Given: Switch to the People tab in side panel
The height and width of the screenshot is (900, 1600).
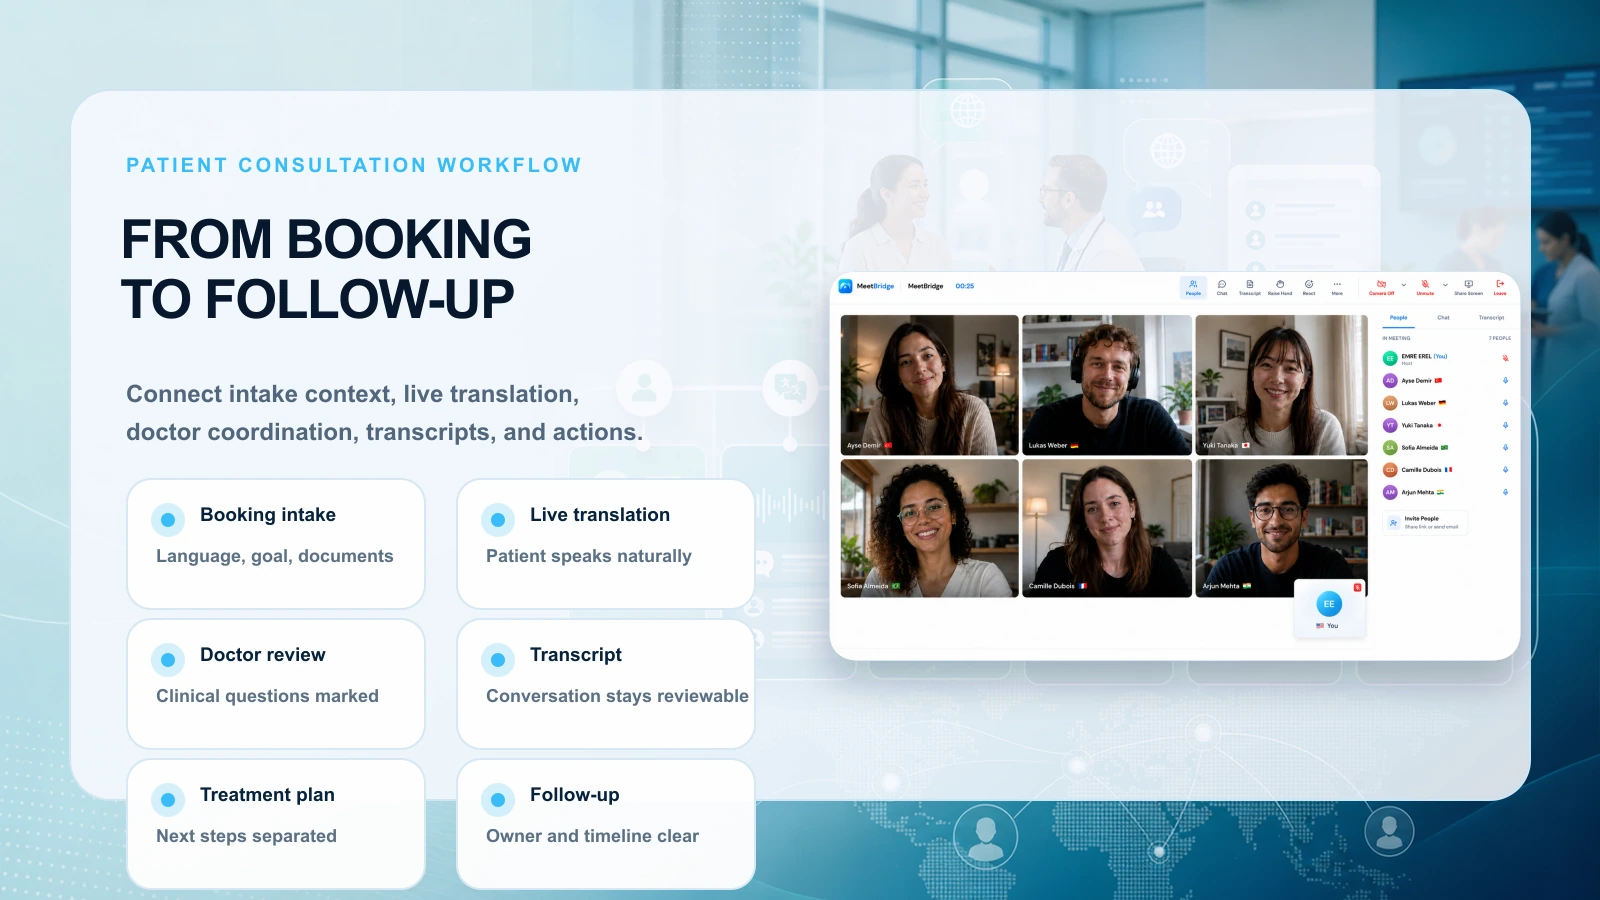Looking at the screenshot, I should click(1398, 318).
